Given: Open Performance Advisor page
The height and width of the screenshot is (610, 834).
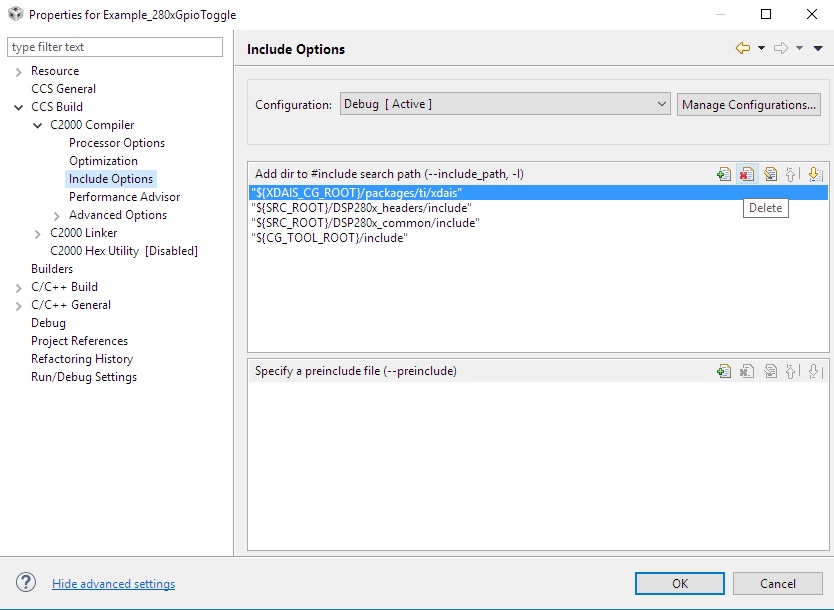Looking at the screenshot, I should pos(124,197).
